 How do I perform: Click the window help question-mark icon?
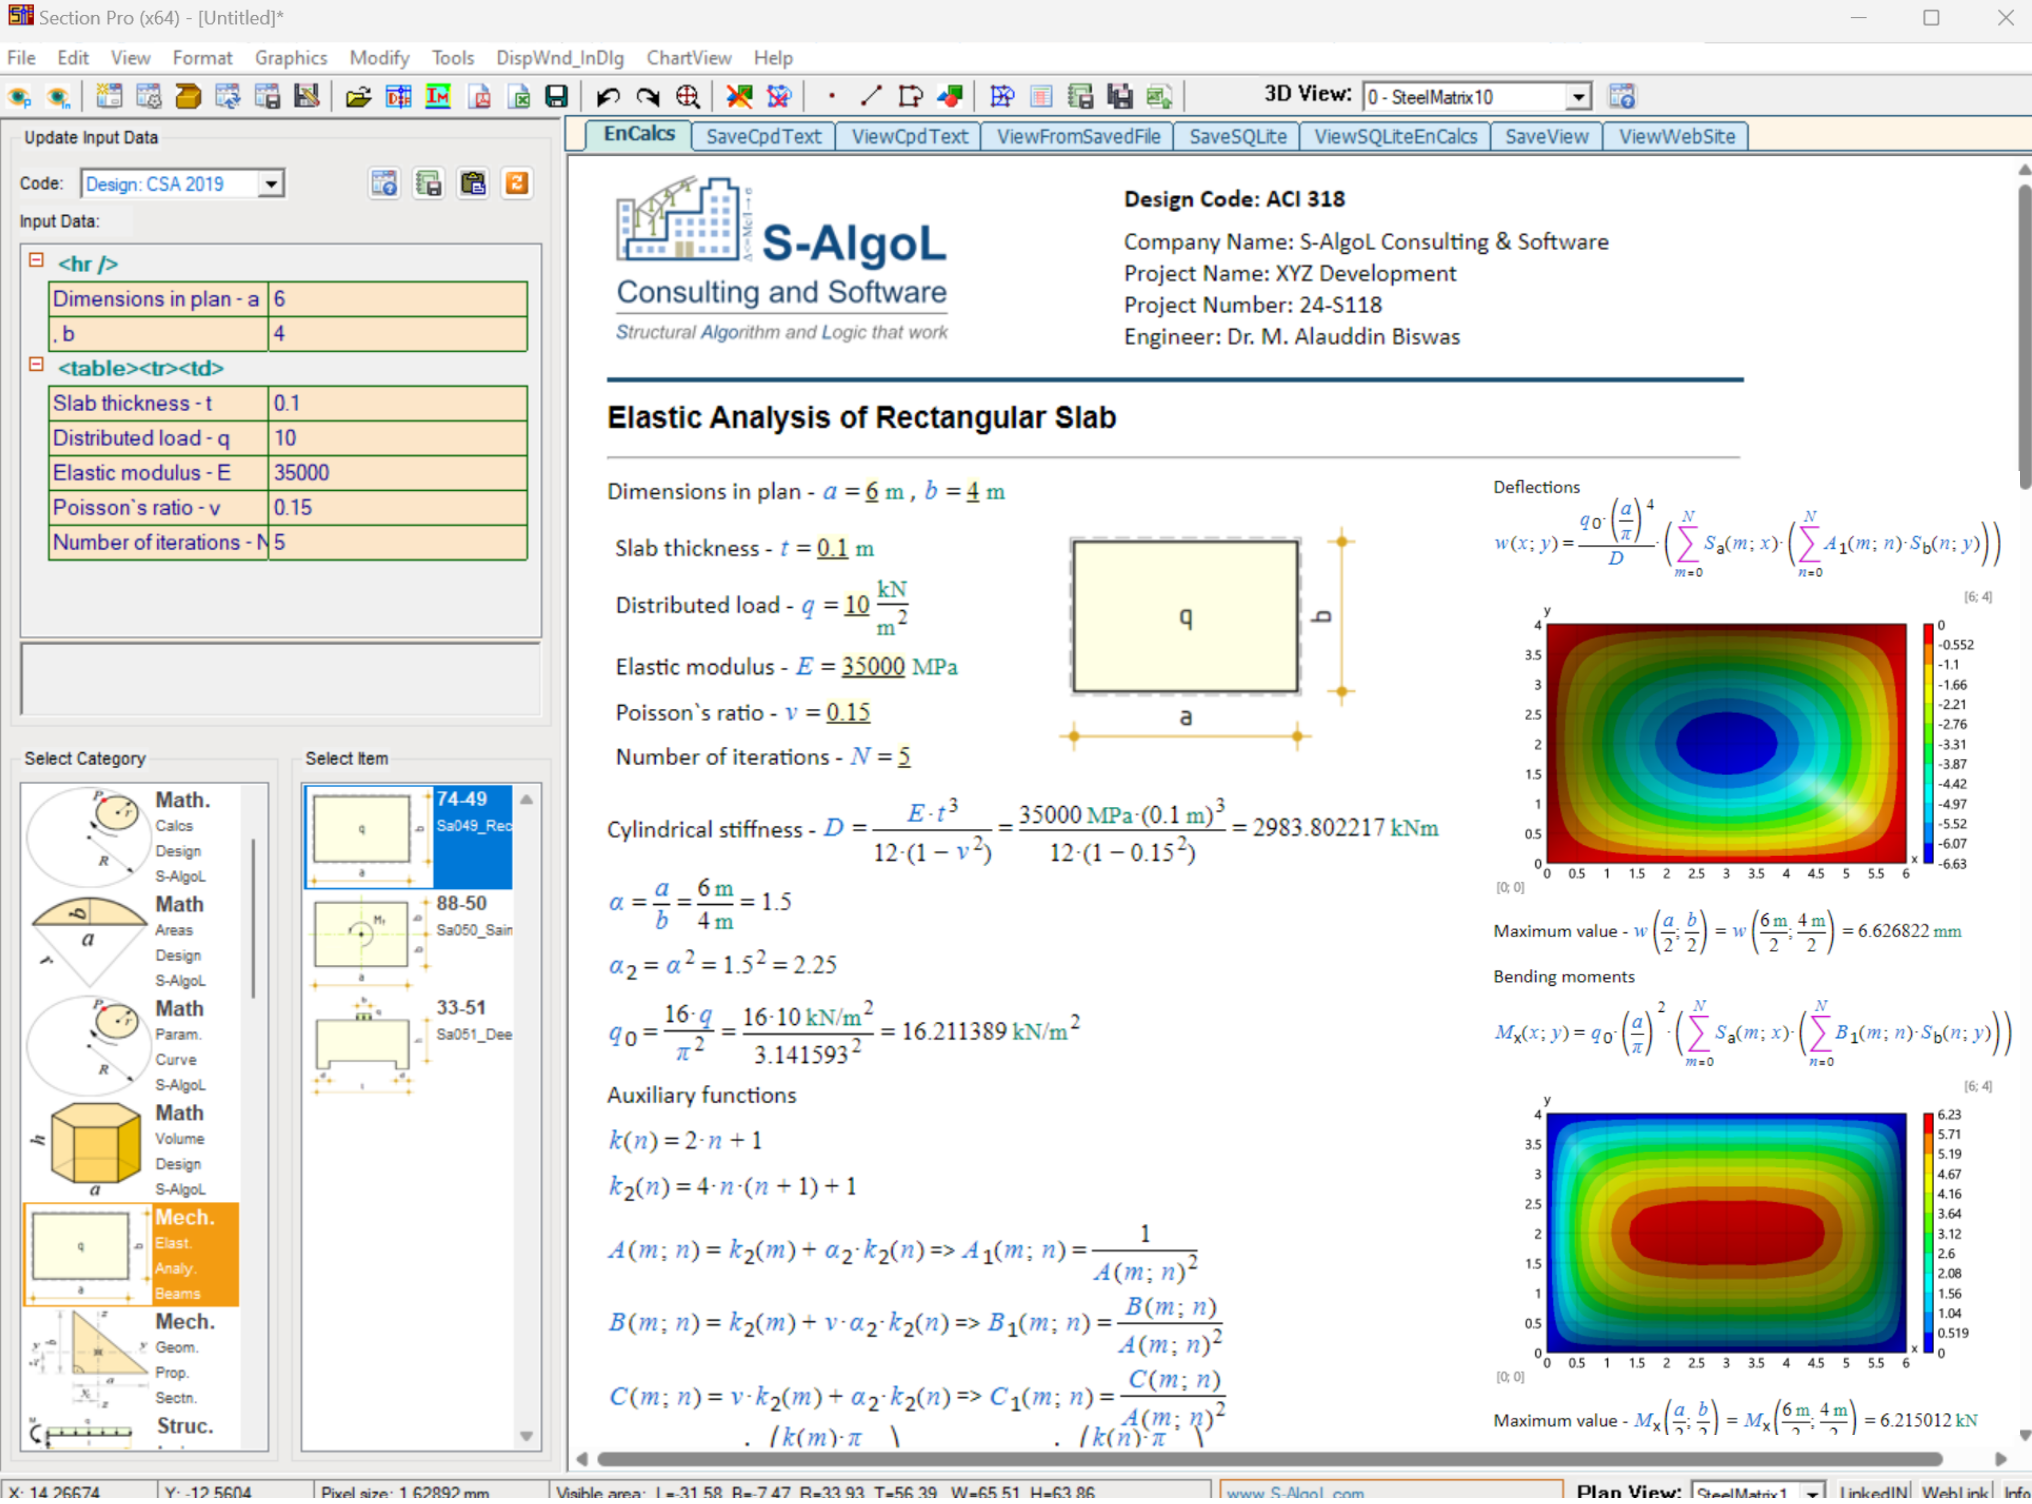coord(384,184)
